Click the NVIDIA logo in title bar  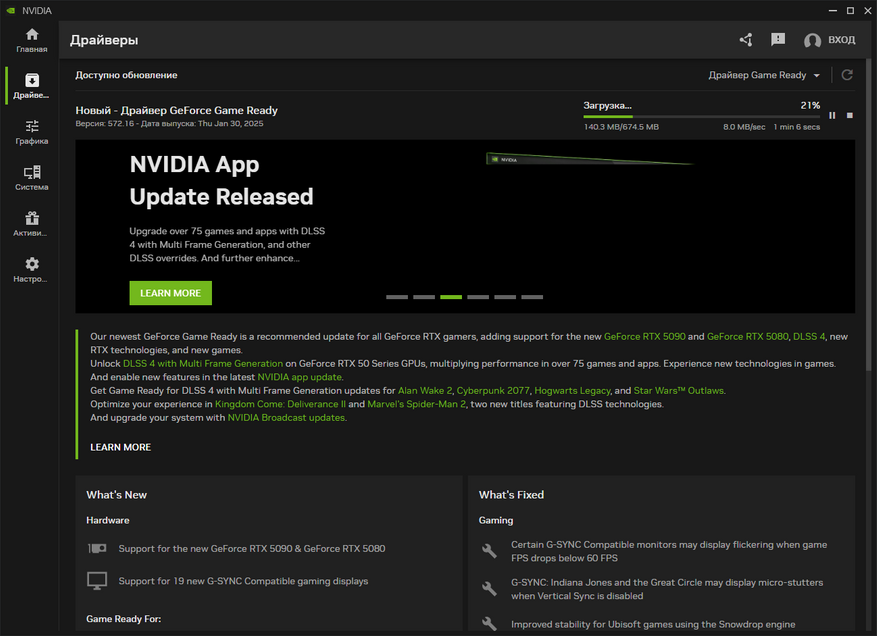tap(11, 11)
